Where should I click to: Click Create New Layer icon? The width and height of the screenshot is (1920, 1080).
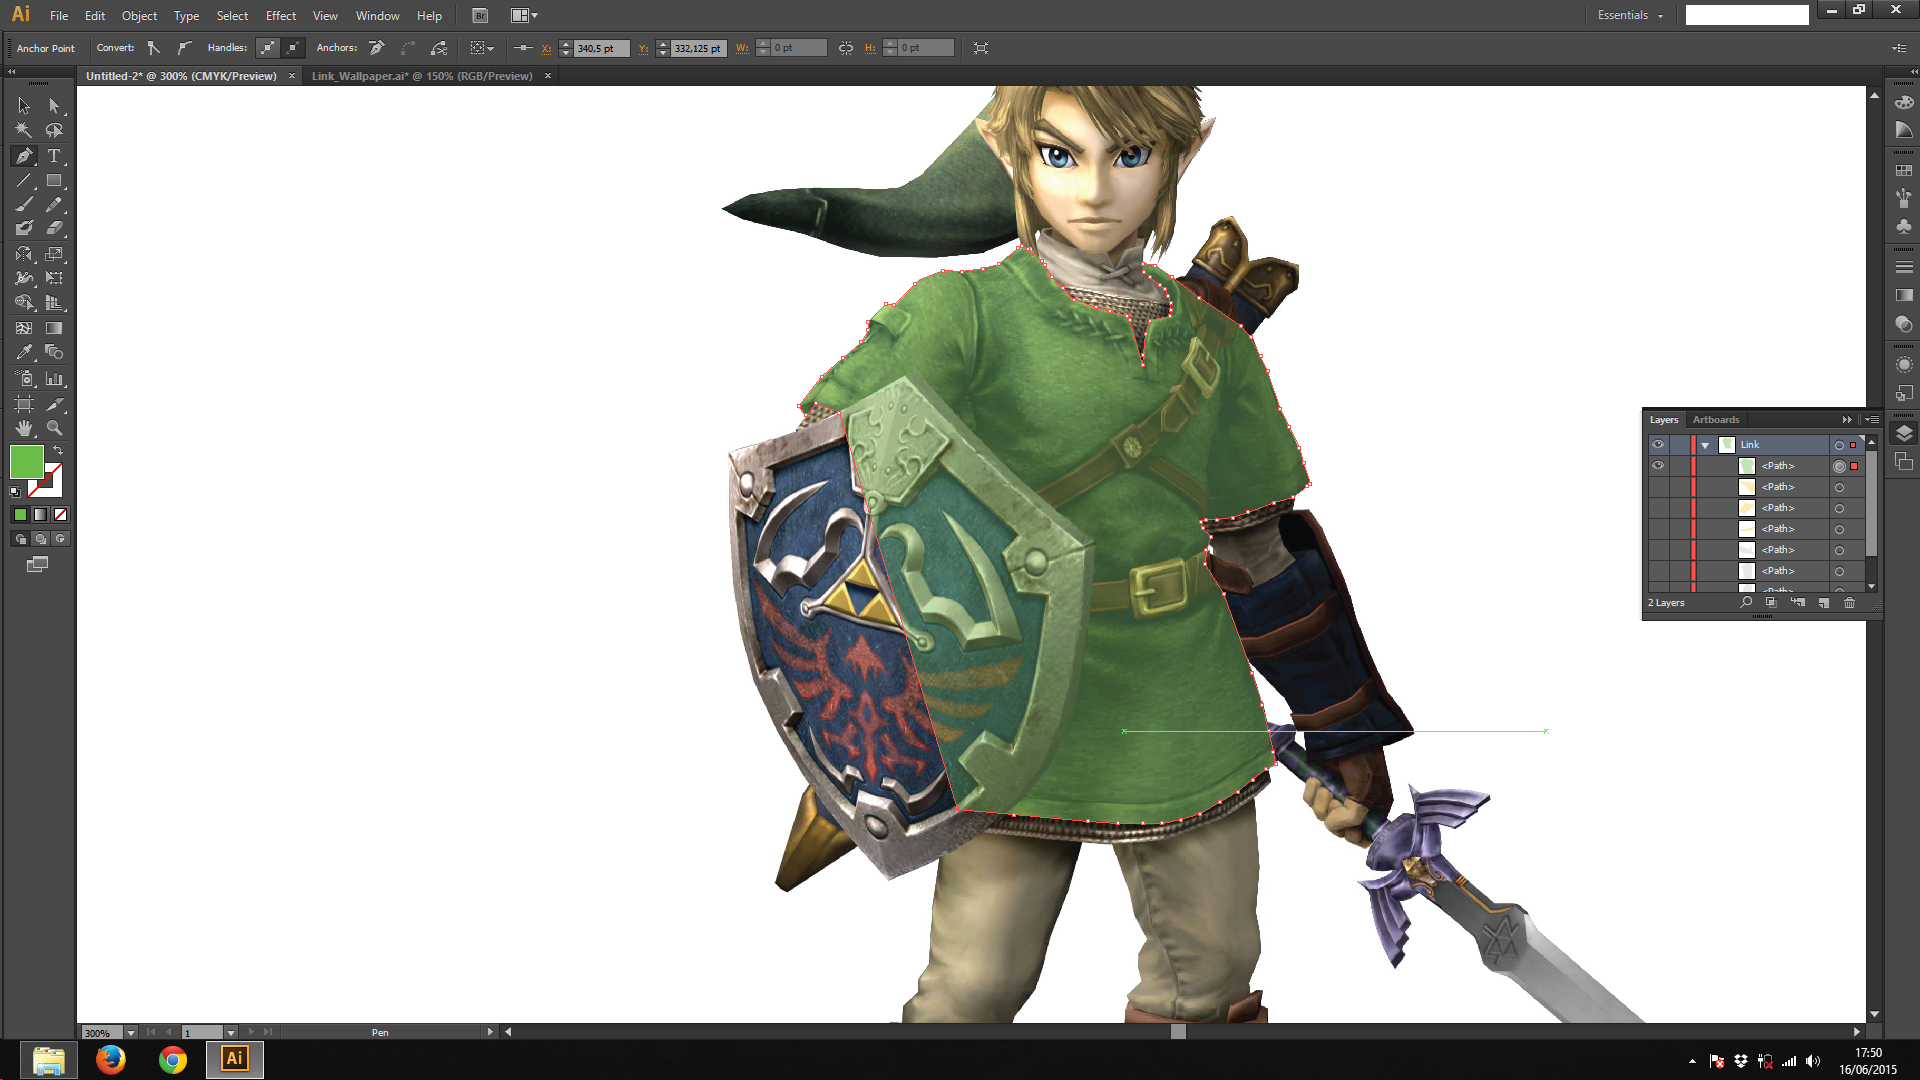pyautogui.click(x=1823, y=603)
